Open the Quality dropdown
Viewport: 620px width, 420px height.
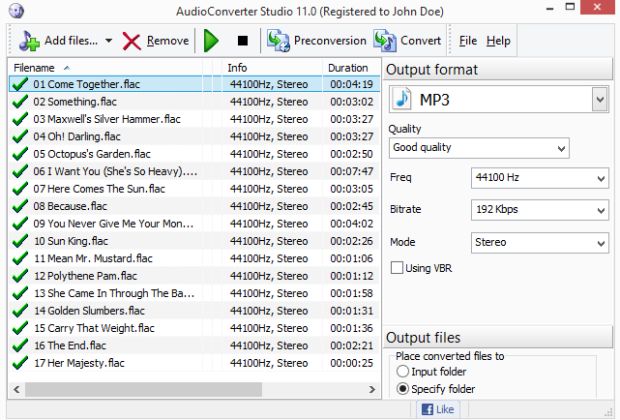tap(478, 148)
